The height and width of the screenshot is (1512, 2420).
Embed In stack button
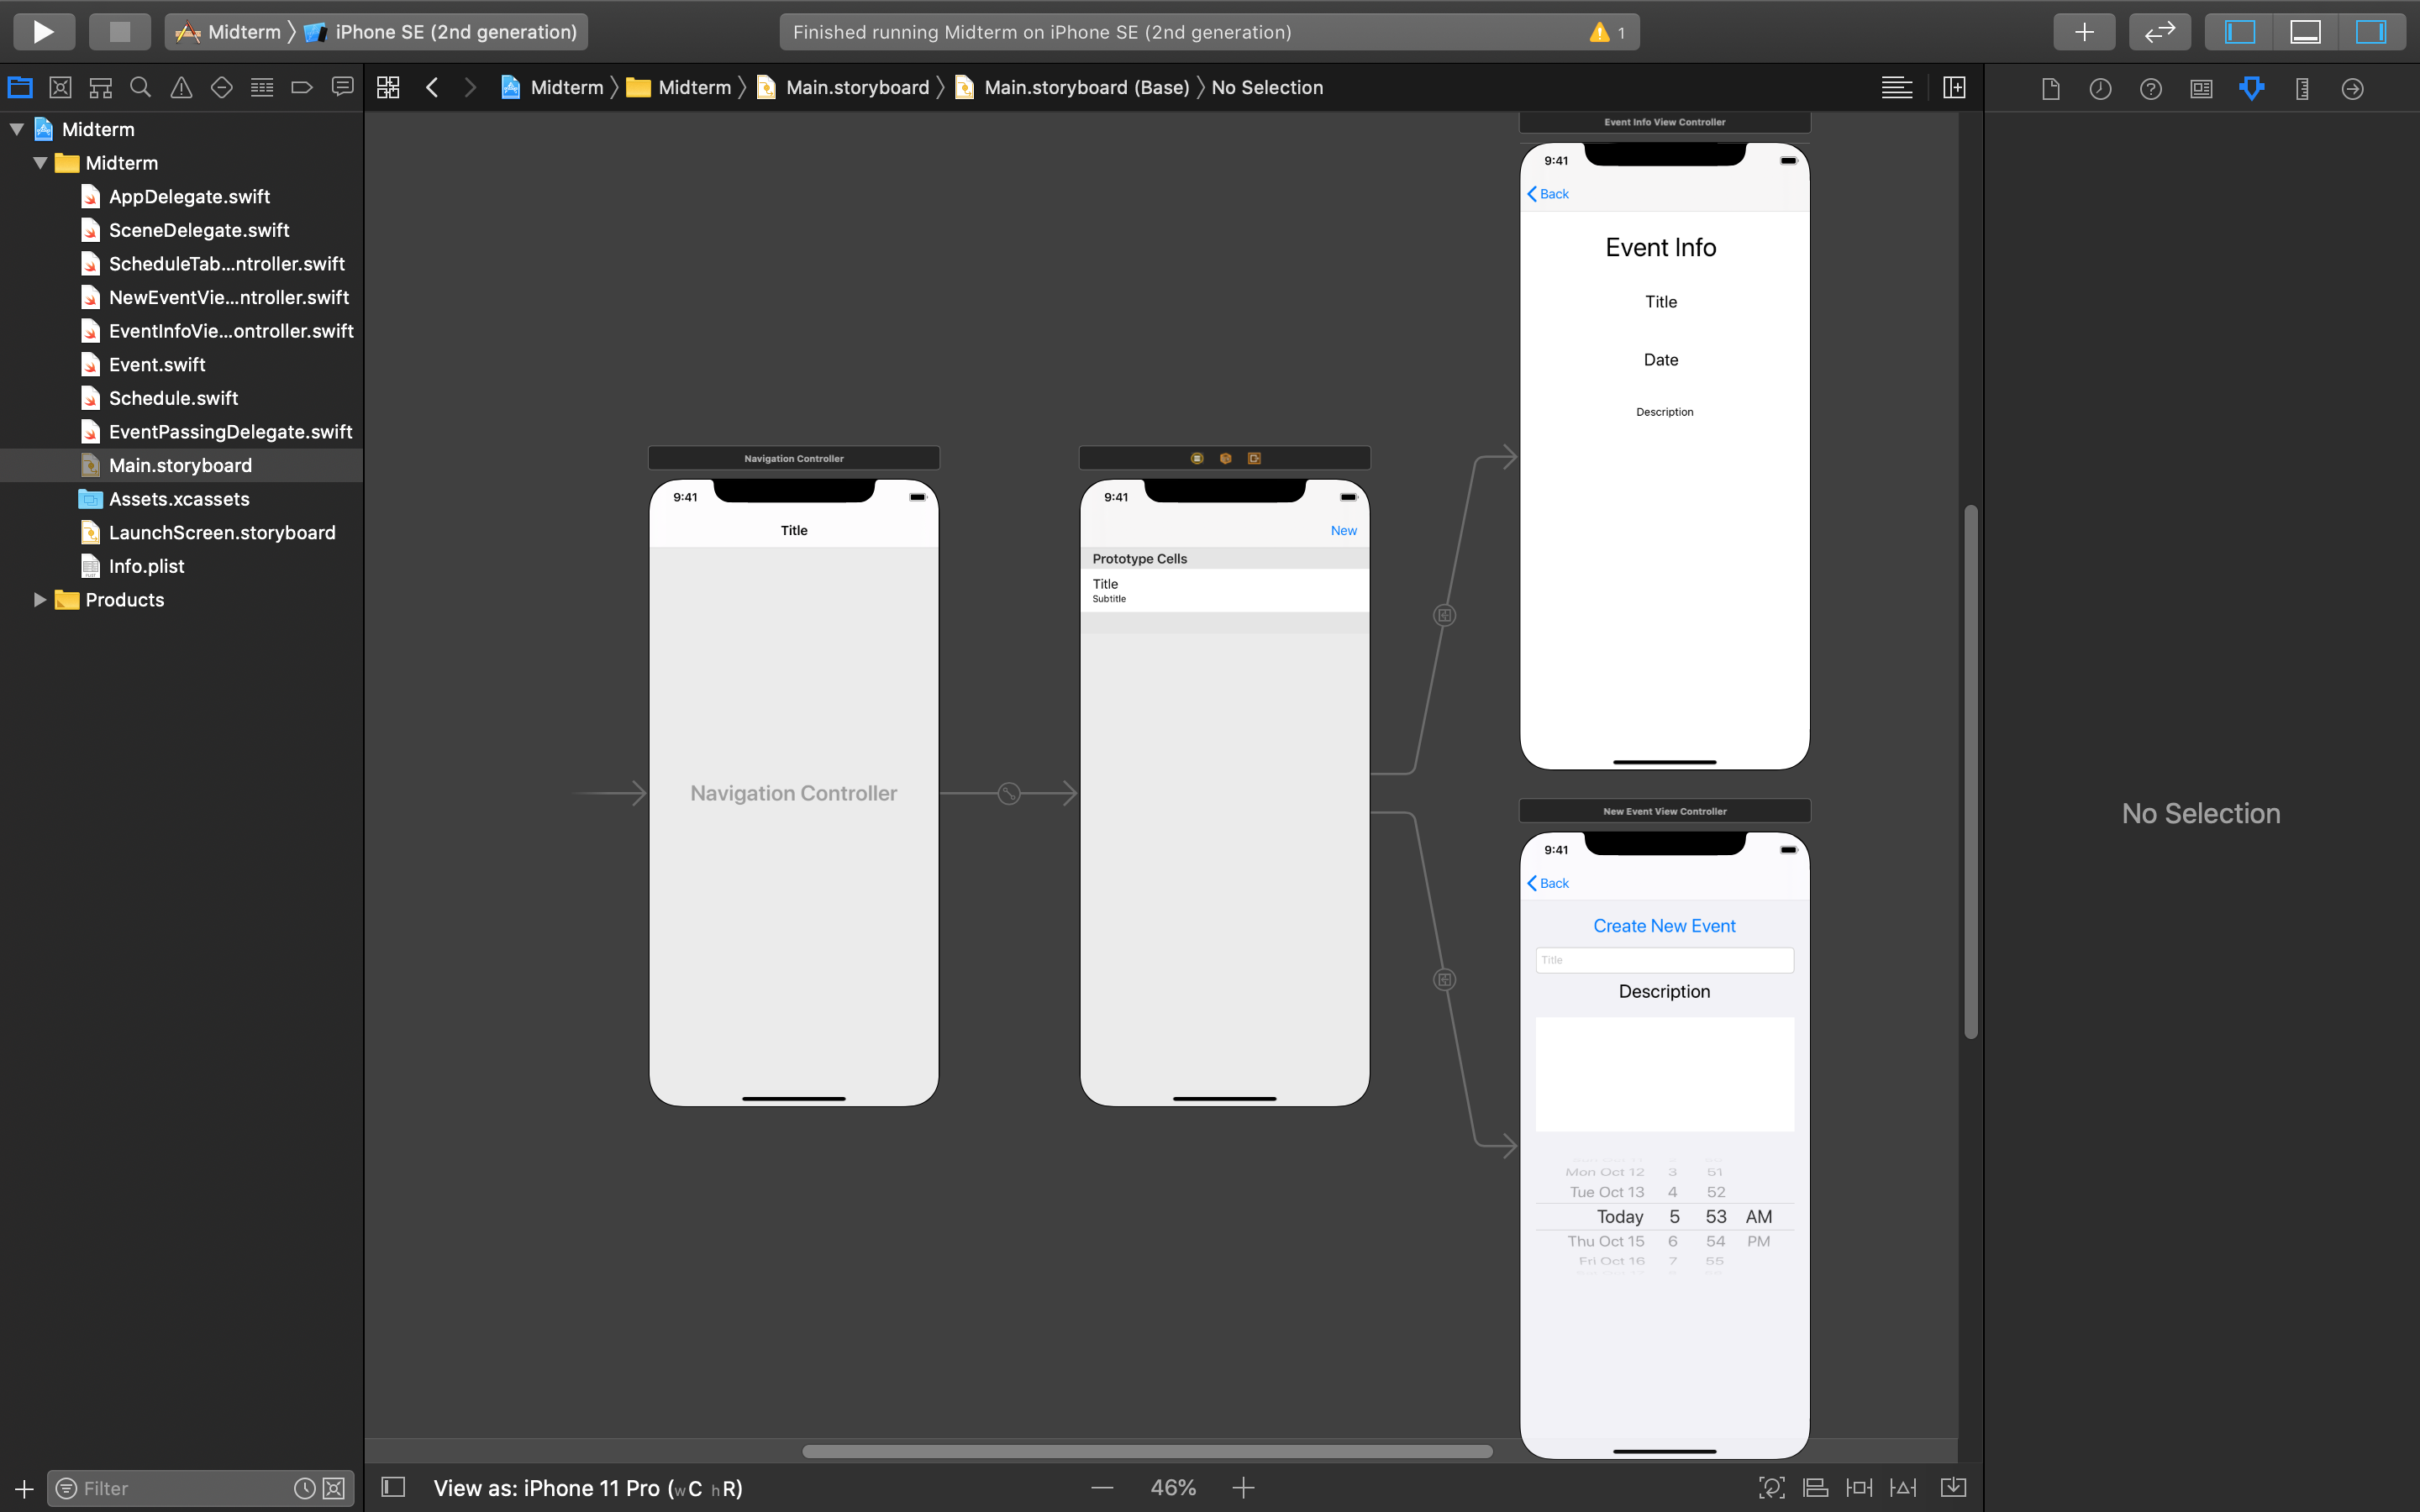(x=1953, y=1488)
